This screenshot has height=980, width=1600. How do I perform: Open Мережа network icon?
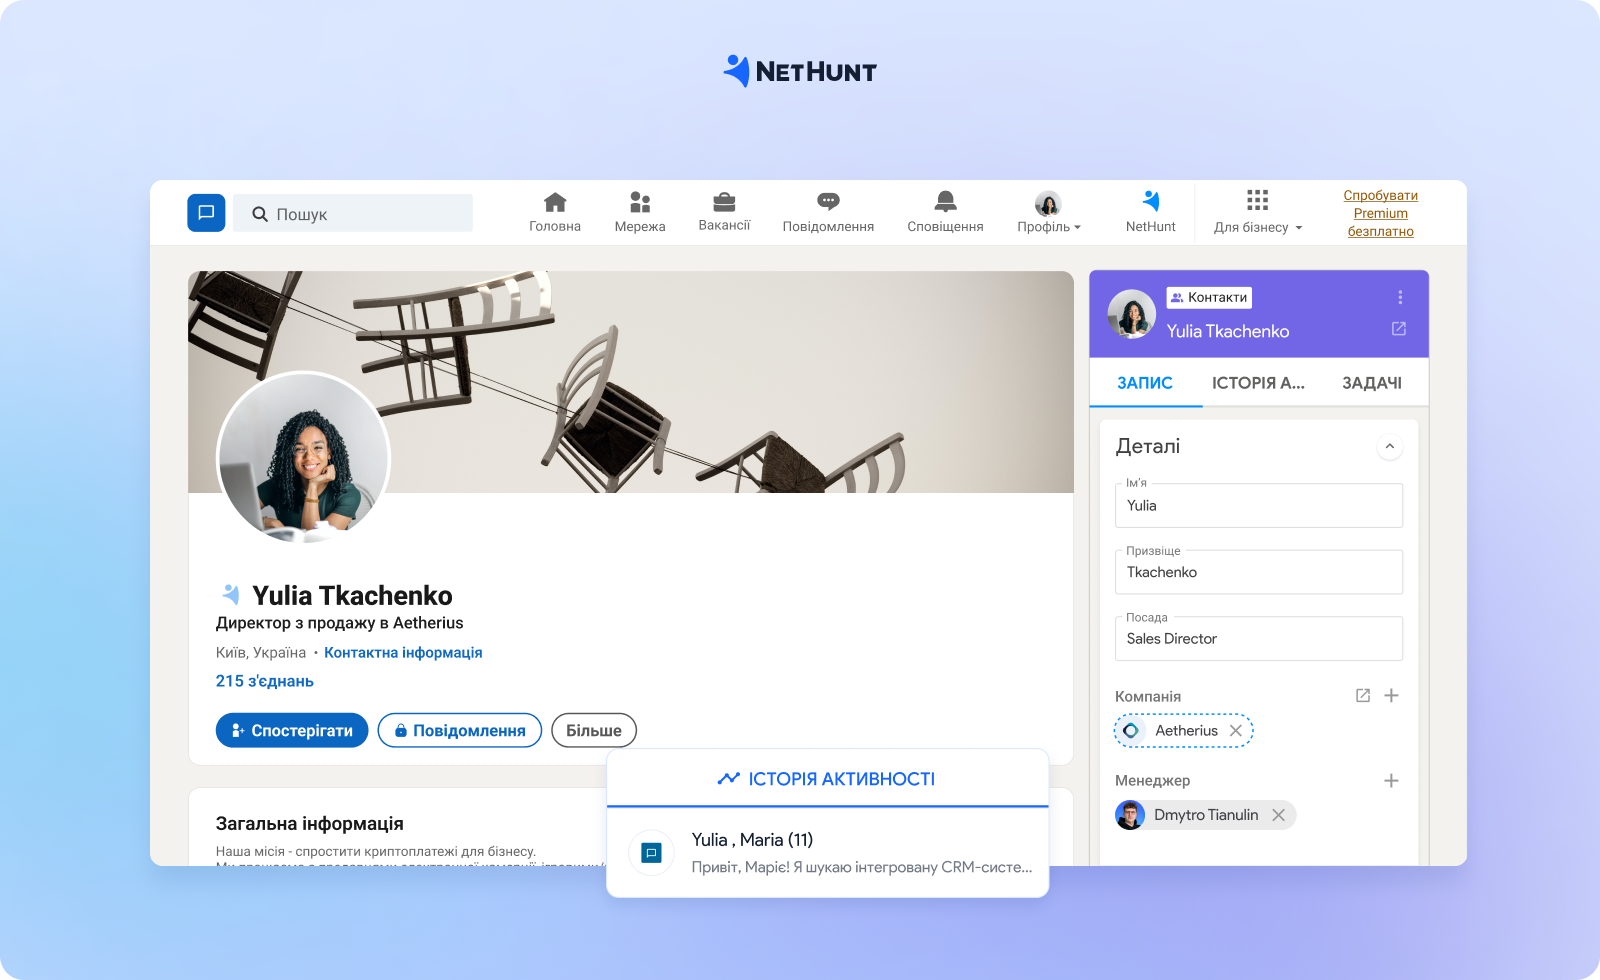(640, 202)
